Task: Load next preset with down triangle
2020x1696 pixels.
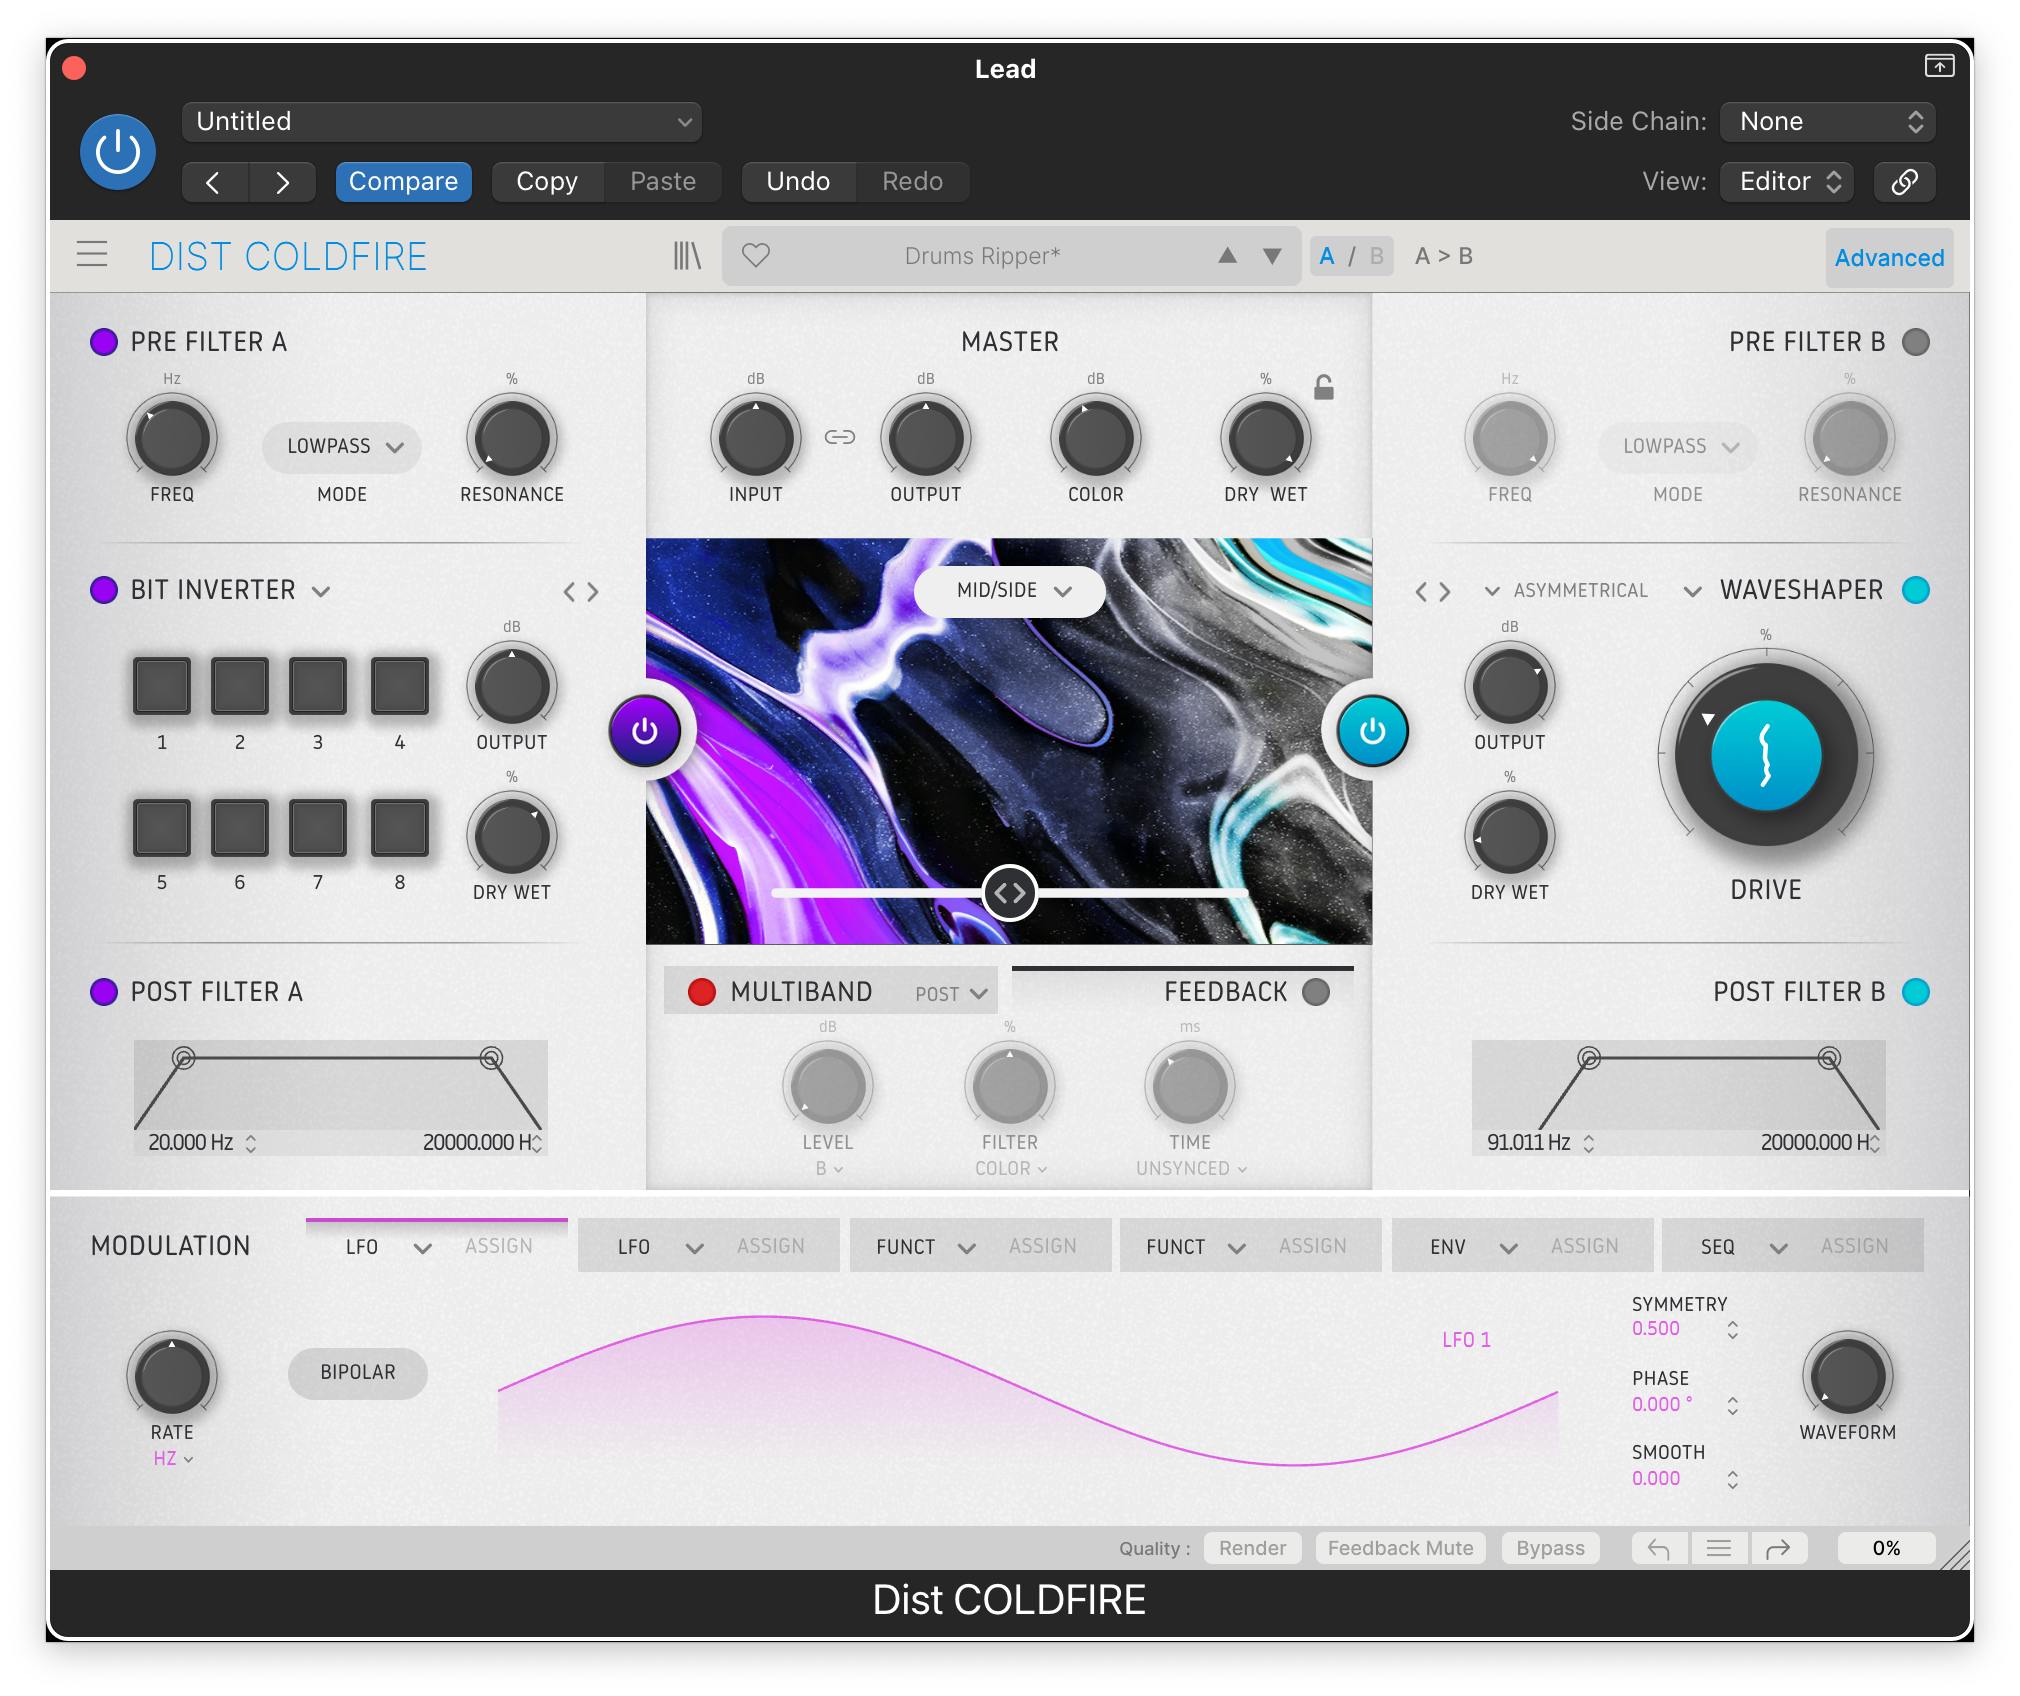Action: tap(1272, 256)
